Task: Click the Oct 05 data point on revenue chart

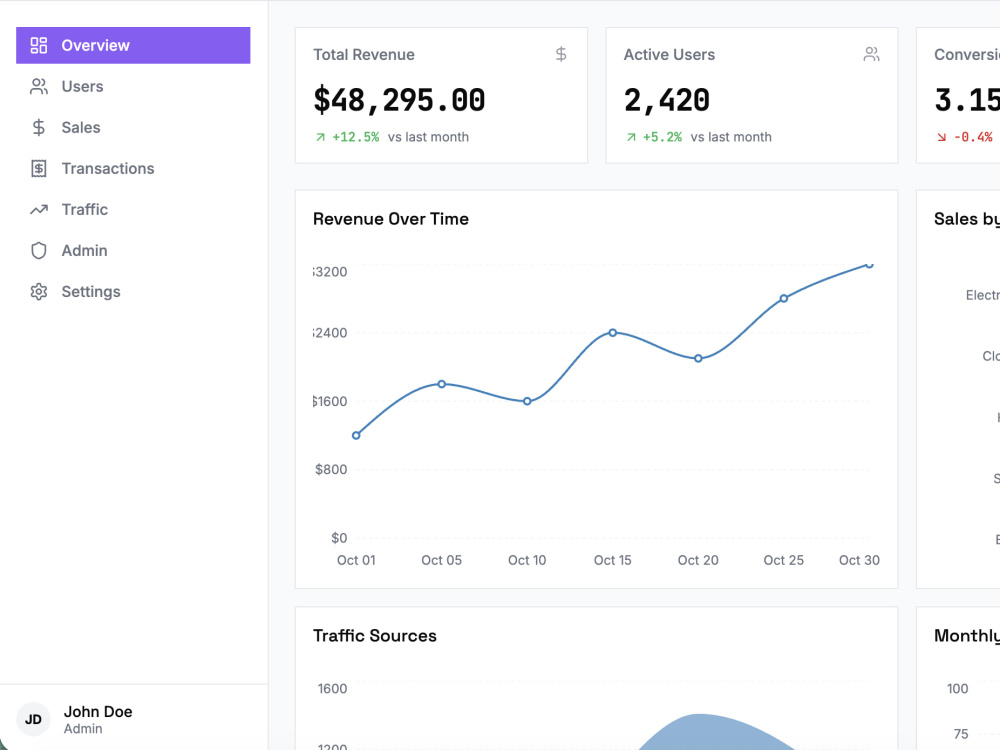Action: pos(441,384)
